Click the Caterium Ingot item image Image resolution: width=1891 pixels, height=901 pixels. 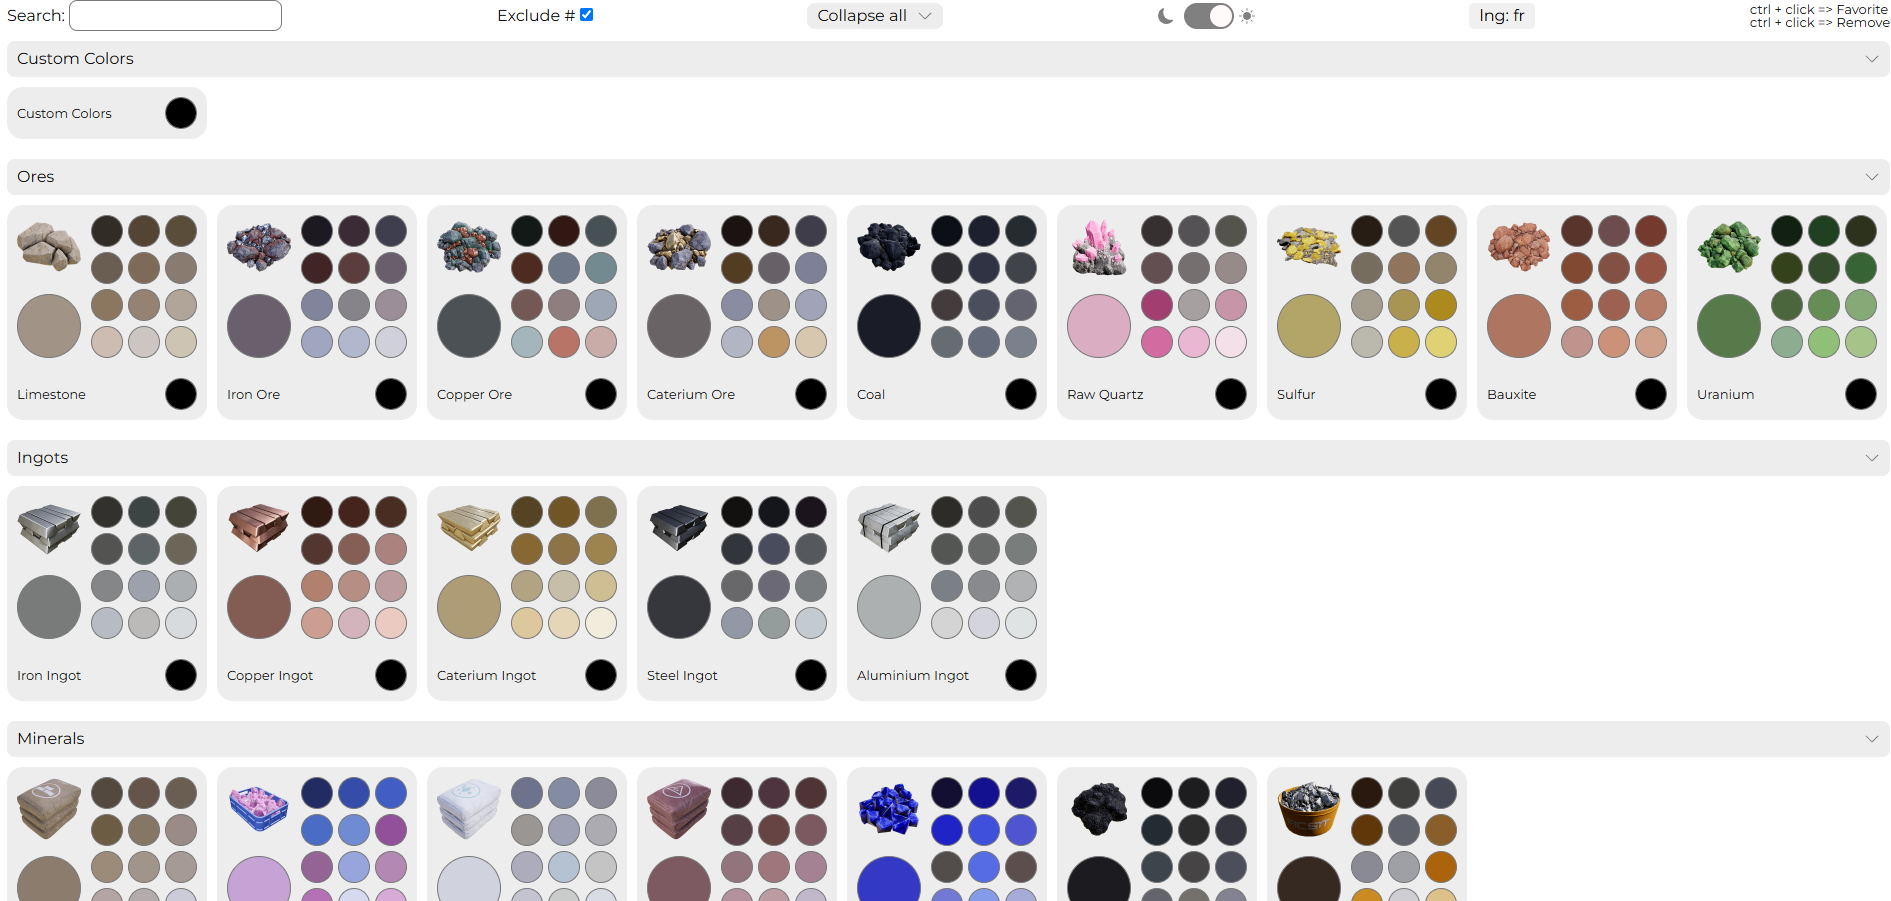469,529
